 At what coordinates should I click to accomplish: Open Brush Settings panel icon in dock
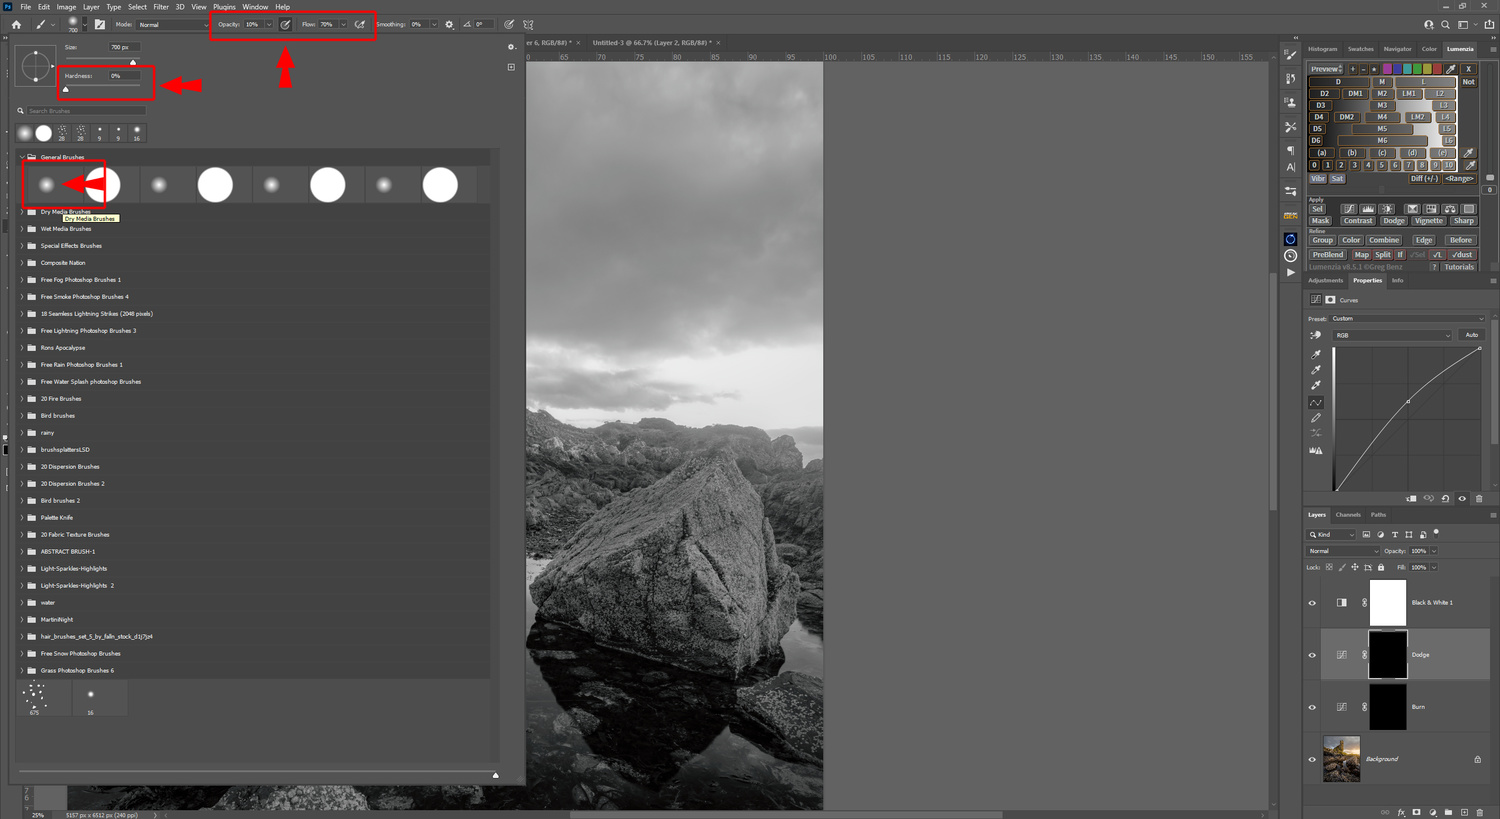point(1290,54)
